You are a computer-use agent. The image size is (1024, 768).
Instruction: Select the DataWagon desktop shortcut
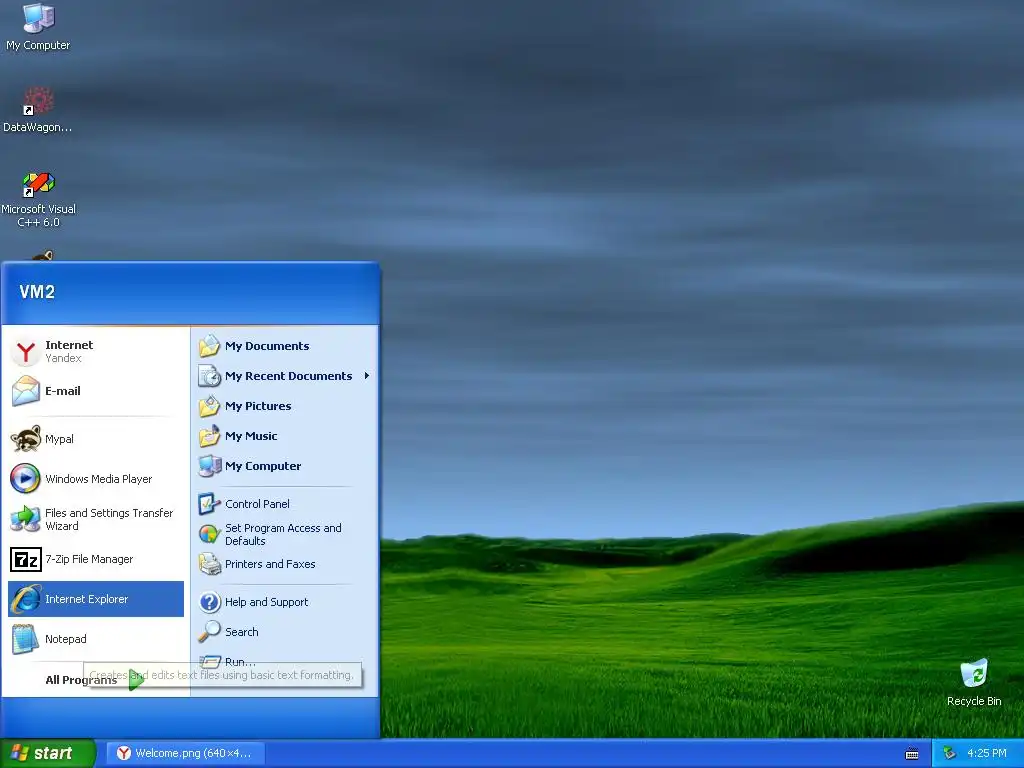tap(38, 110)
